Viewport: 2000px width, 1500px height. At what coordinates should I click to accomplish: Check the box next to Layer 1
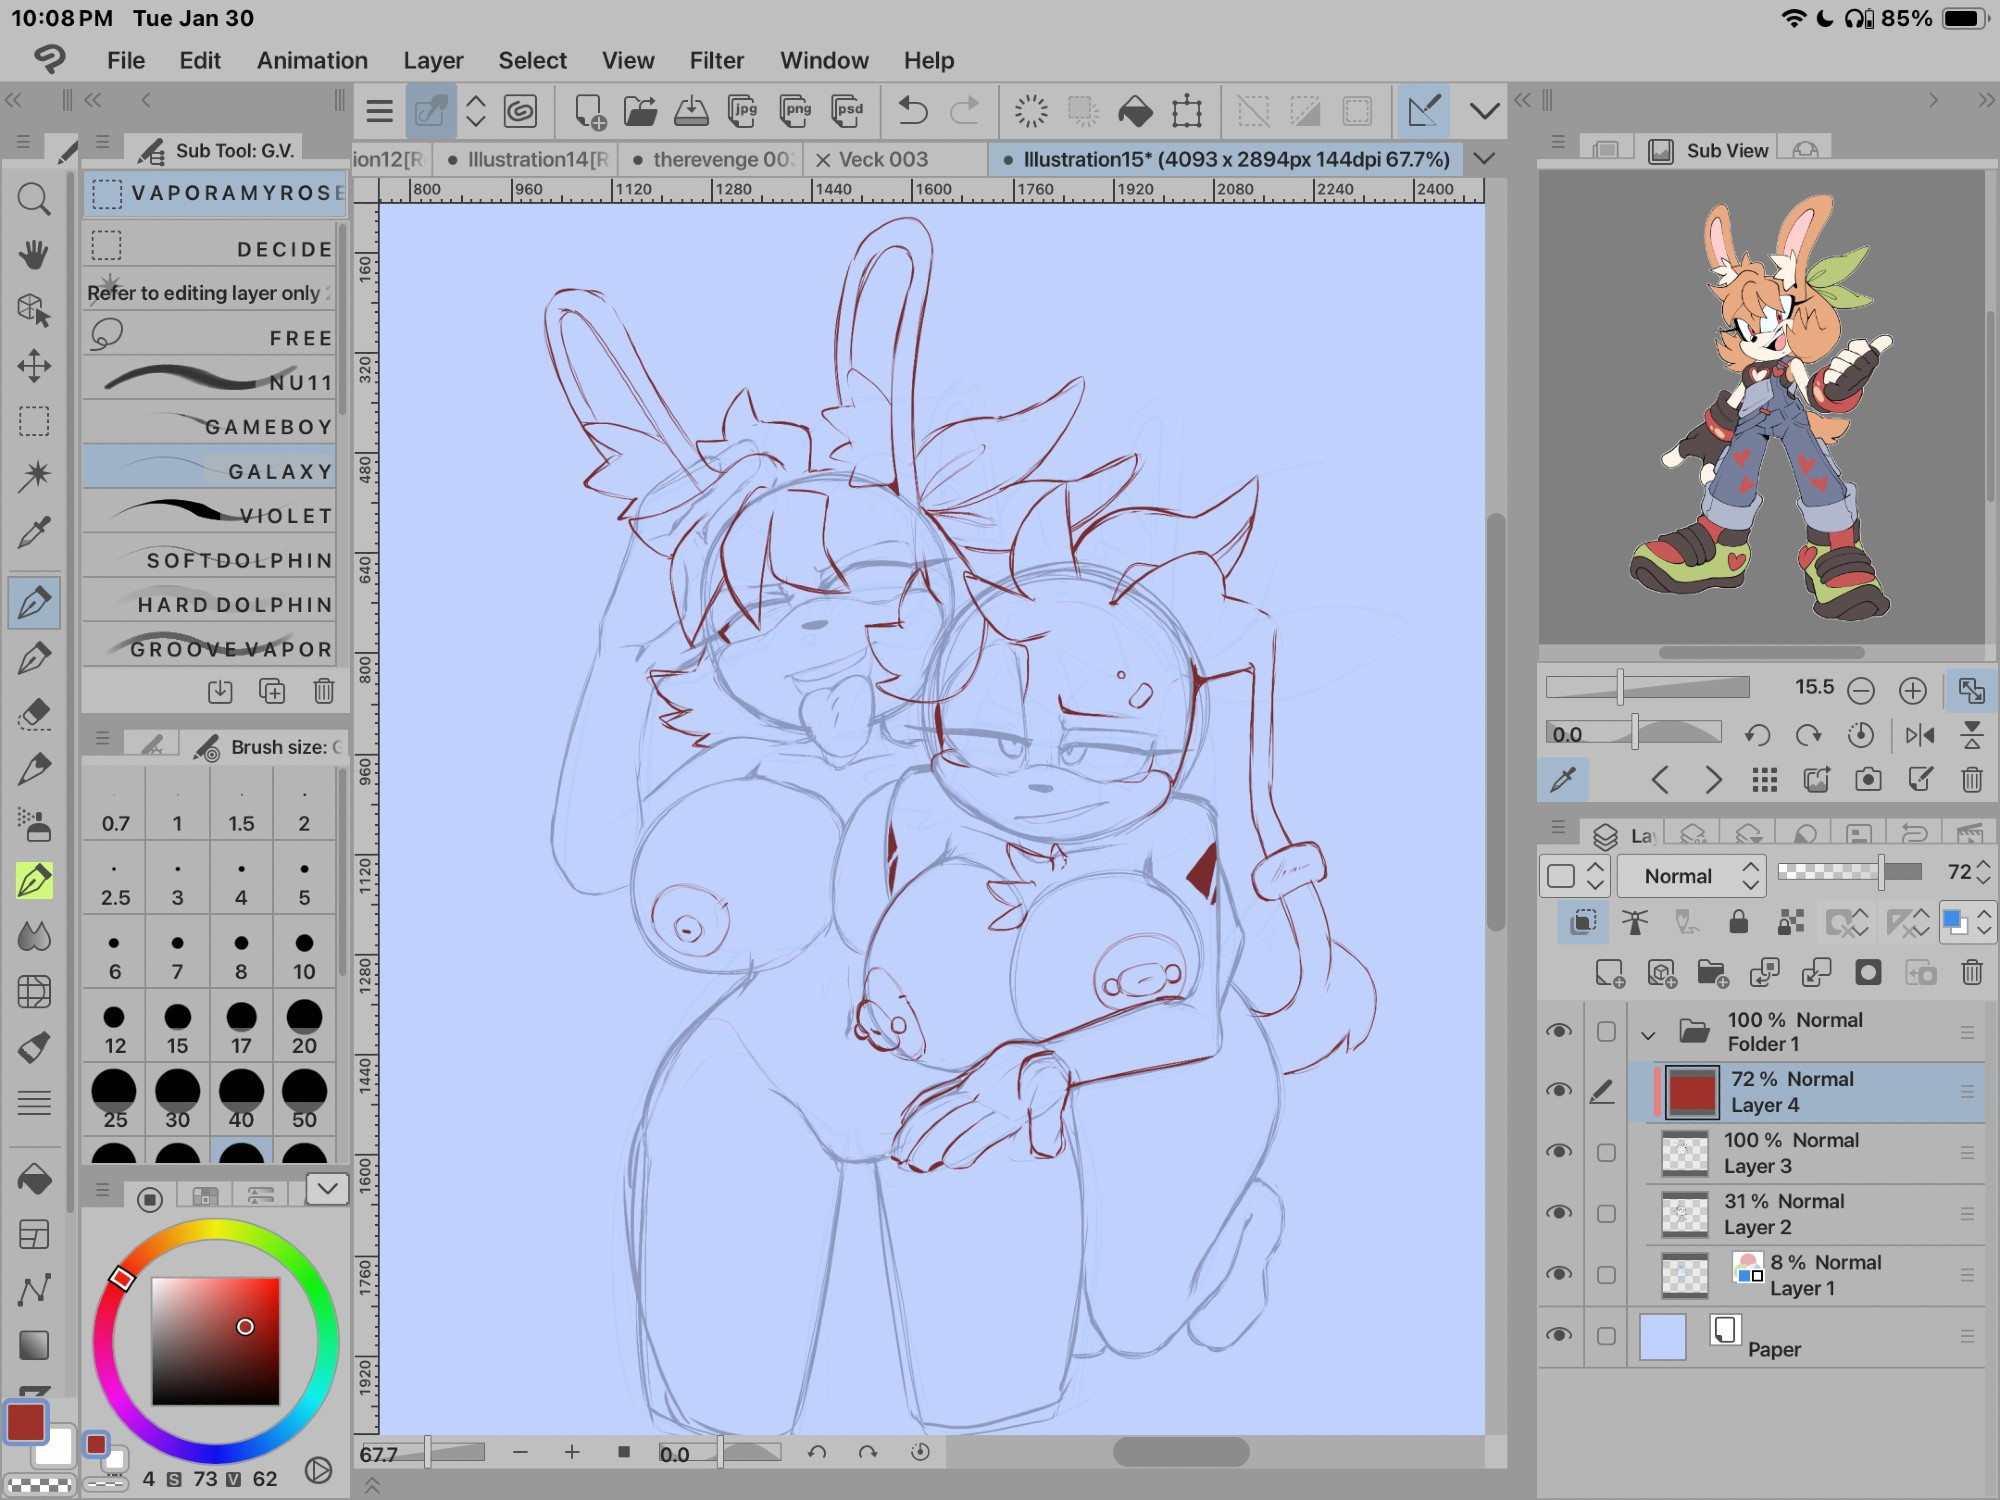click(1606, 1275)
